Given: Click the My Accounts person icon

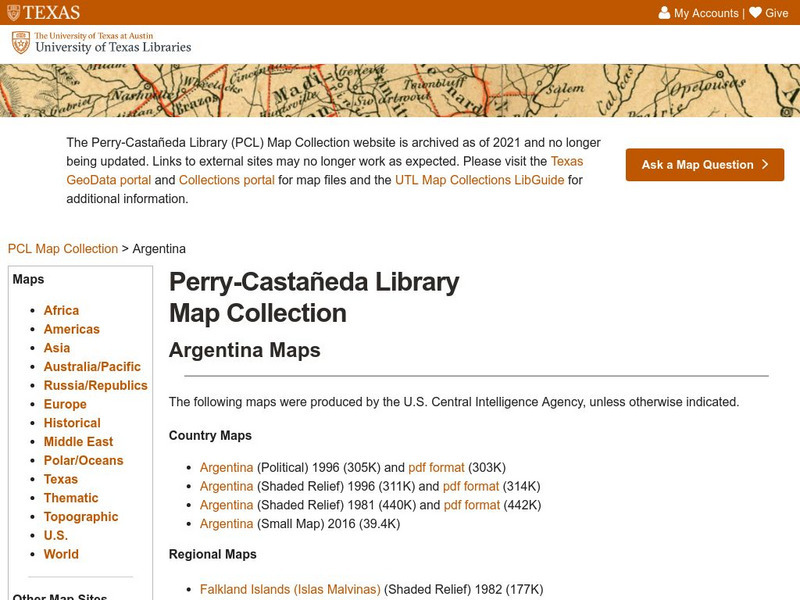Looking at the screenshot, I should 664,13.
